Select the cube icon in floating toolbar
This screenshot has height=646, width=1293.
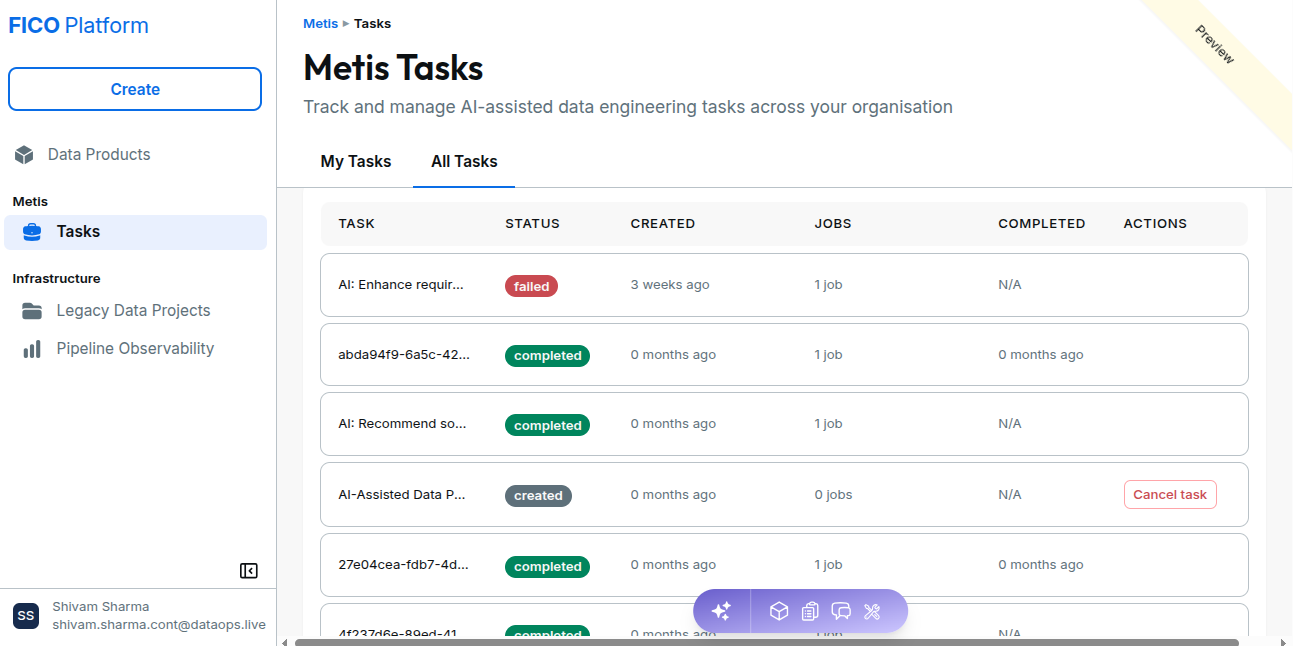coord(779,611)
